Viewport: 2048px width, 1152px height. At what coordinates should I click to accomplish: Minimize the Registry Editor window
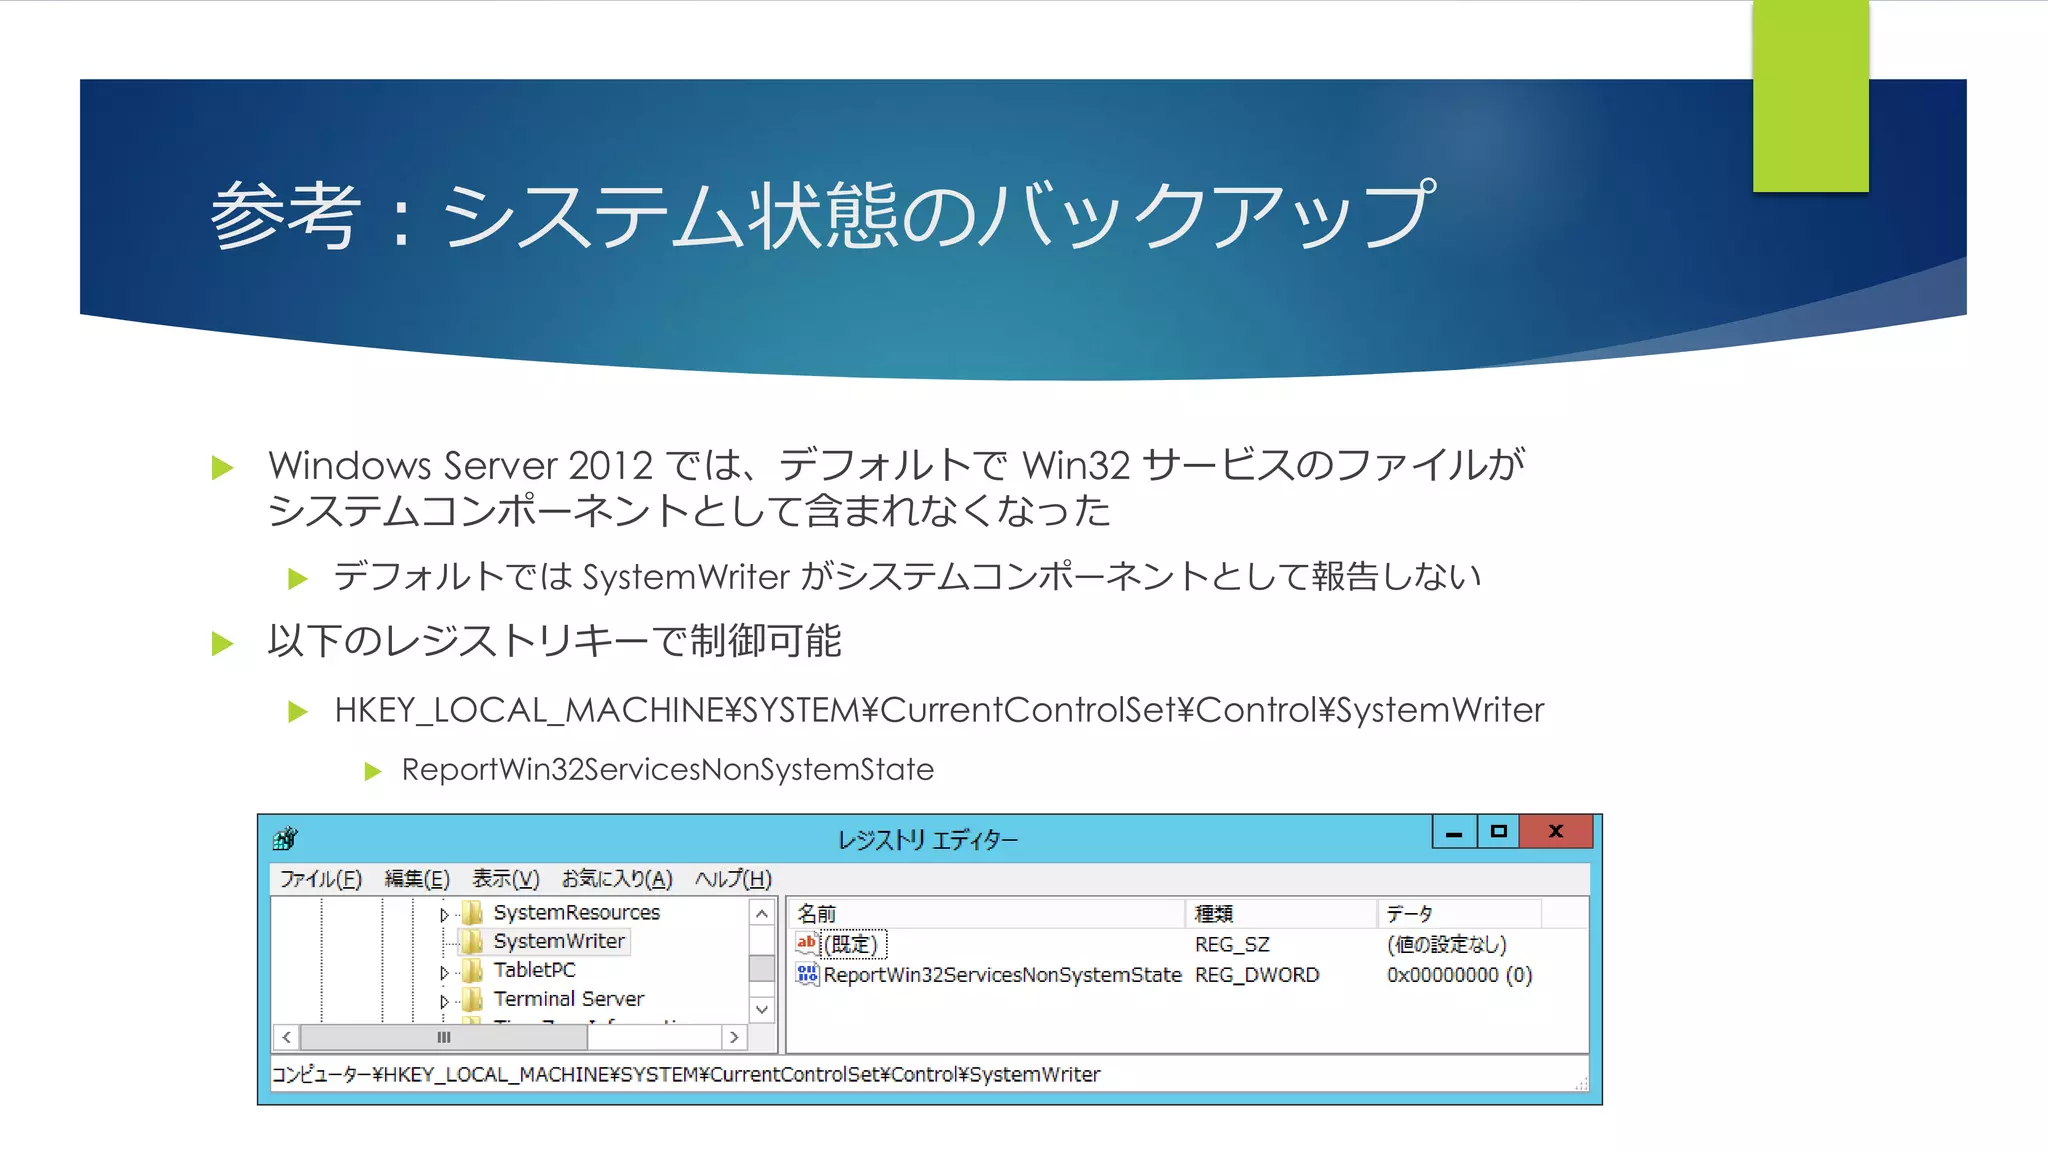point(1454,832)
